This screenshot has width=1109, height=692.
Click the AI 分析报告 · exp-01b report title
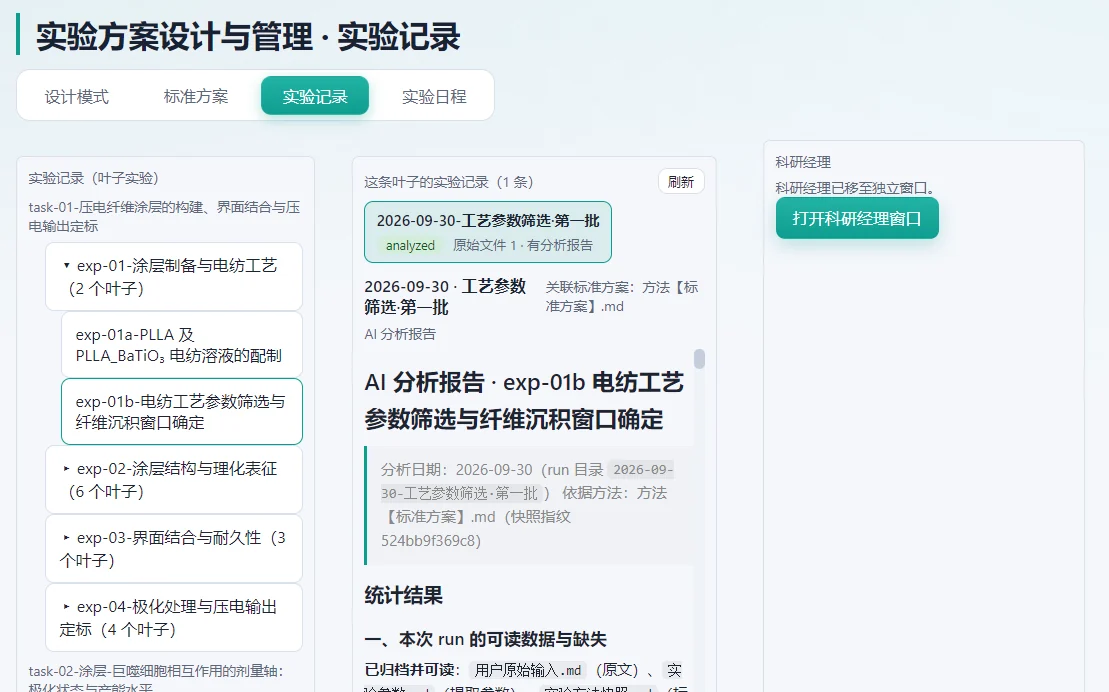click(x=524, y=400)
